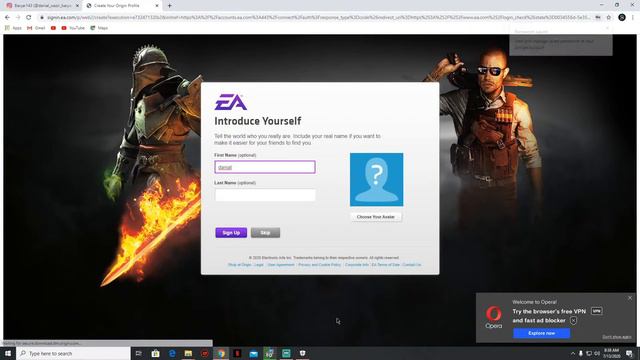Dismiss the Opera notification with the X
The width and height of the screenshot is (640, 360).
(630, 298)
